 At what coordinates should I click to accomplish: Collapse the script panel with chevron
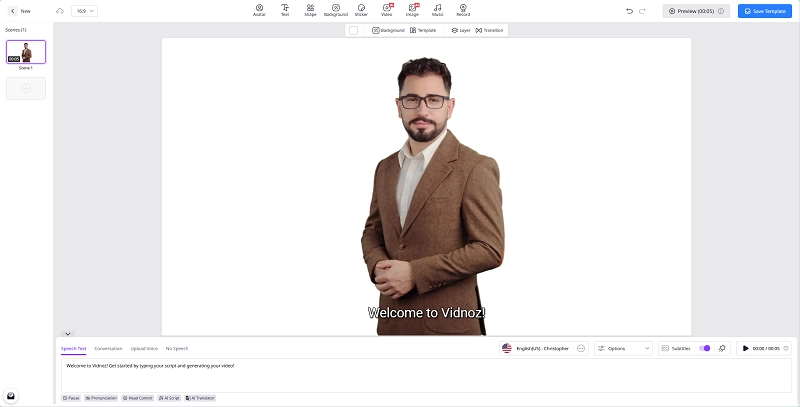pos(67,333)
